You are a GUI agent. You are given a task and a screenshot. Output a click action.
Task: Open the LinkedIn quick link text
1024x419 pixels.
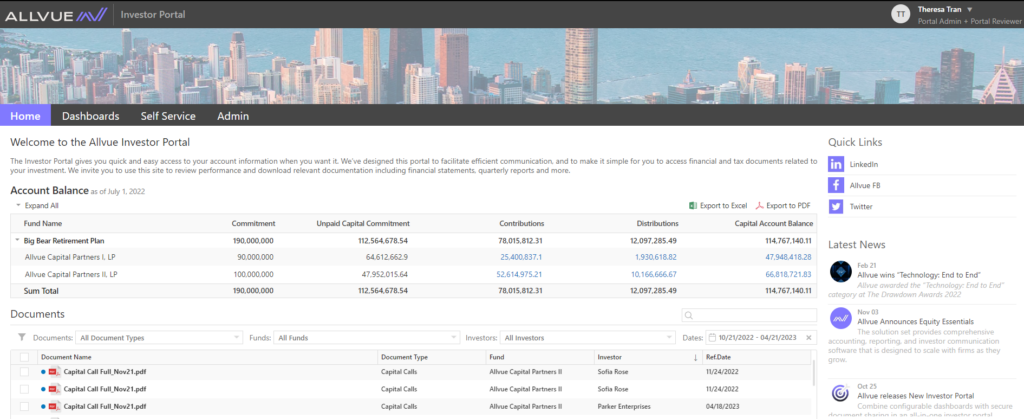864,164
